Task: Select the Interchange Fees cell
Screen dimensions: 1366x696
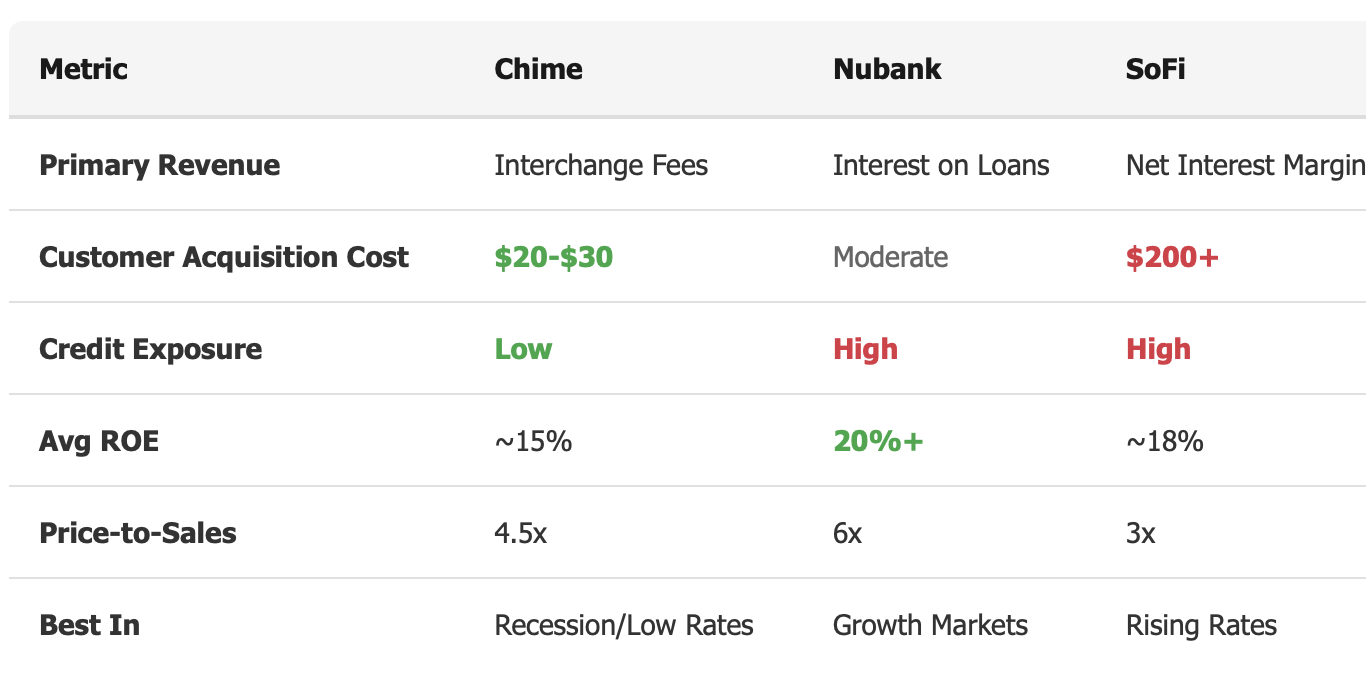Action: 601,165
